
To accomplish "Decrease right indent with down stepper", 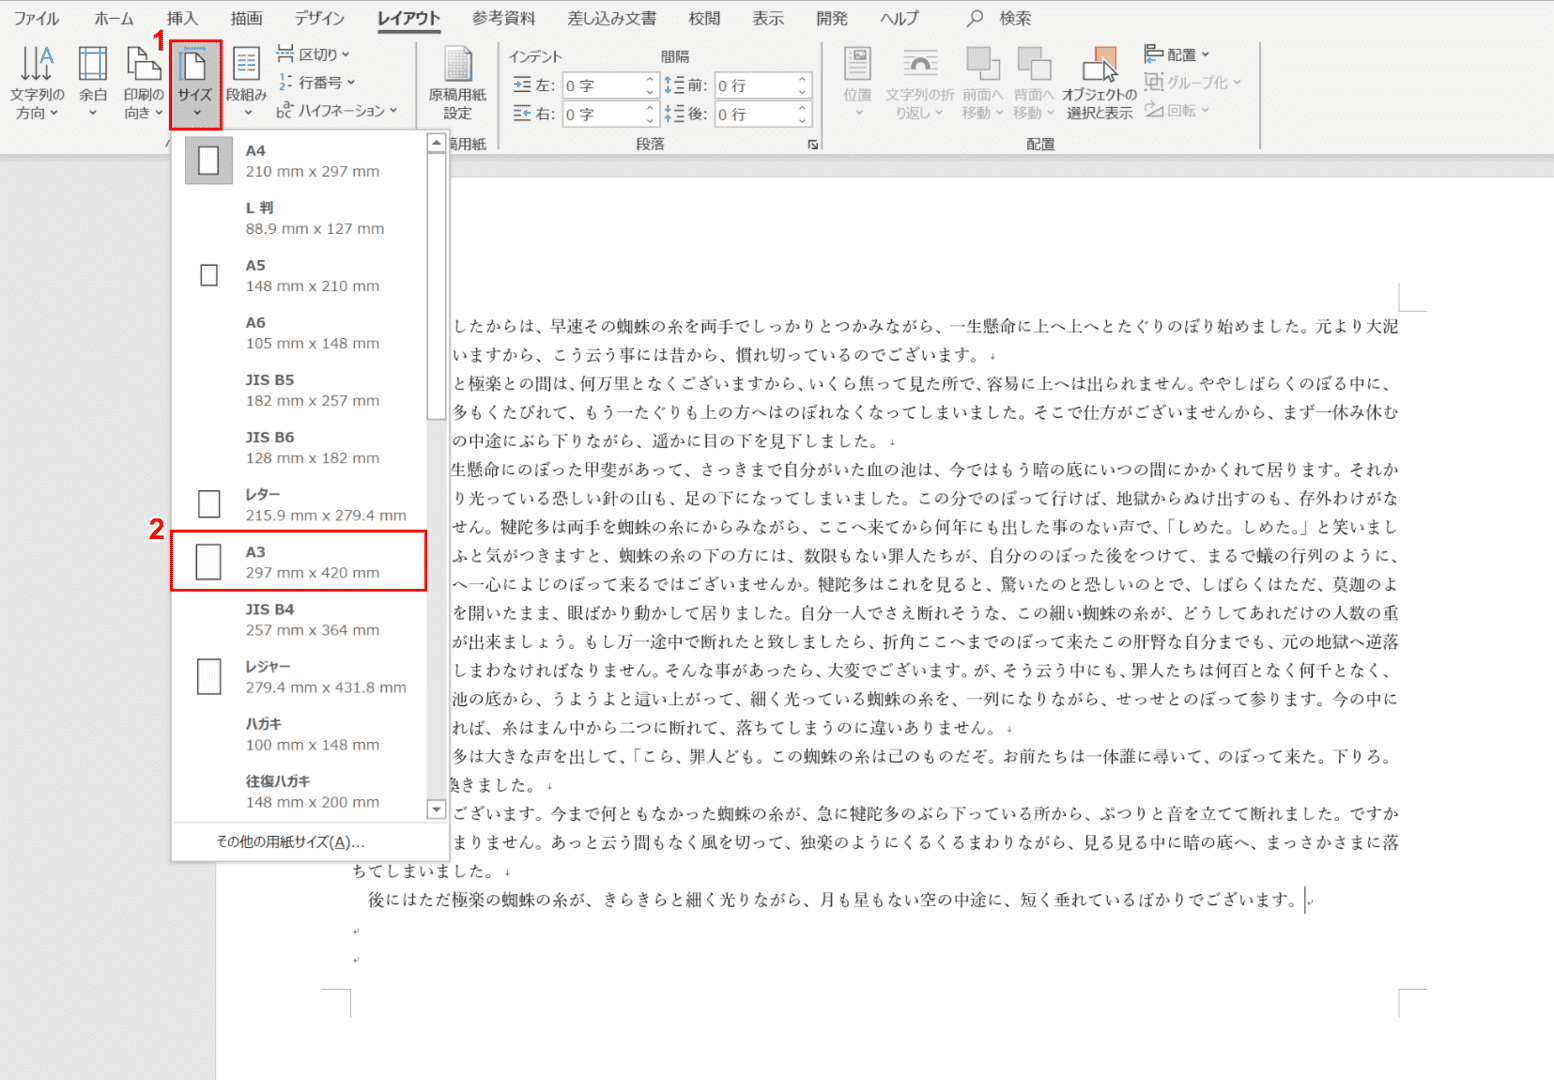I will point(650,121).
